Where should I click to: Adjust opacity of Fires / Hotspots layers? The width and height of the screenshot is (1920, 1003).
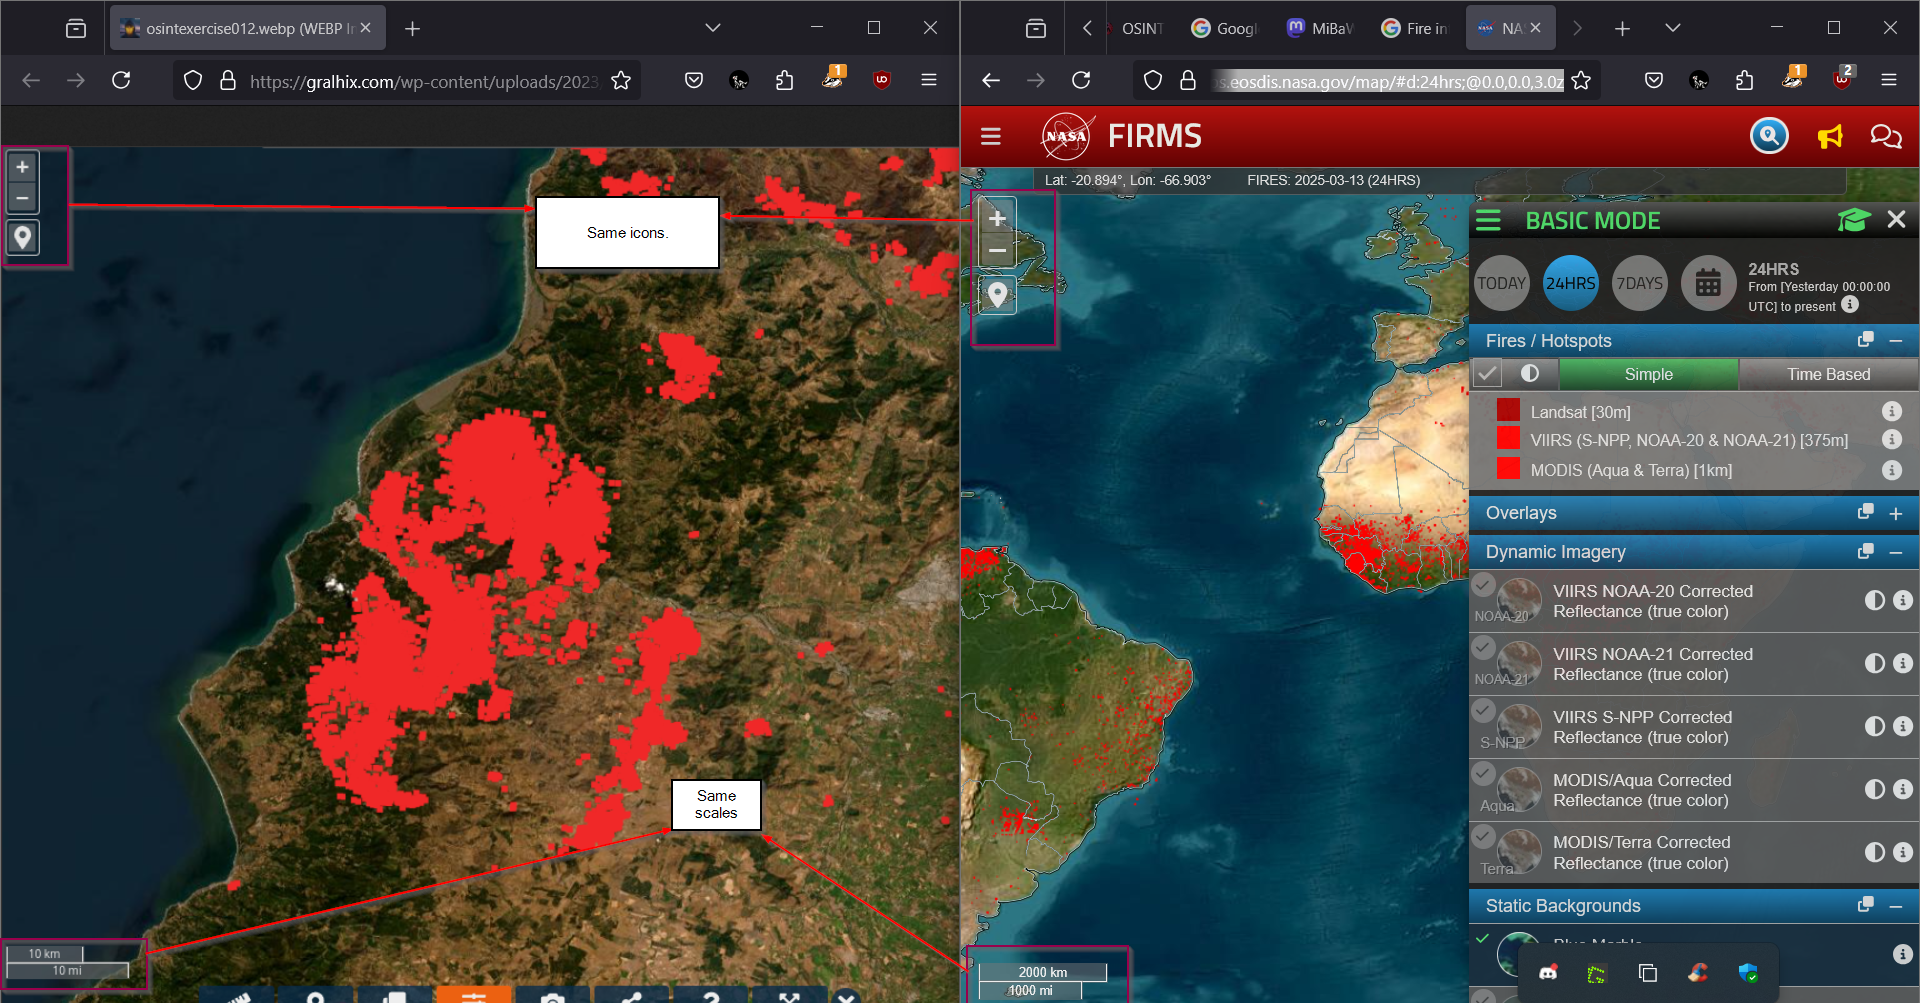[1529, 373]
